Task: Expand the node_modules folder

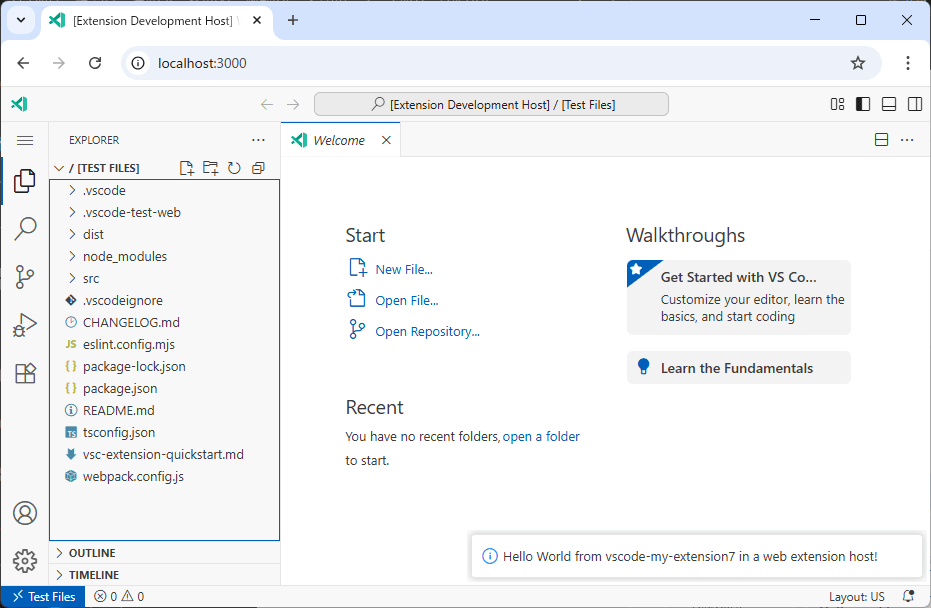Action: (165, 256)
